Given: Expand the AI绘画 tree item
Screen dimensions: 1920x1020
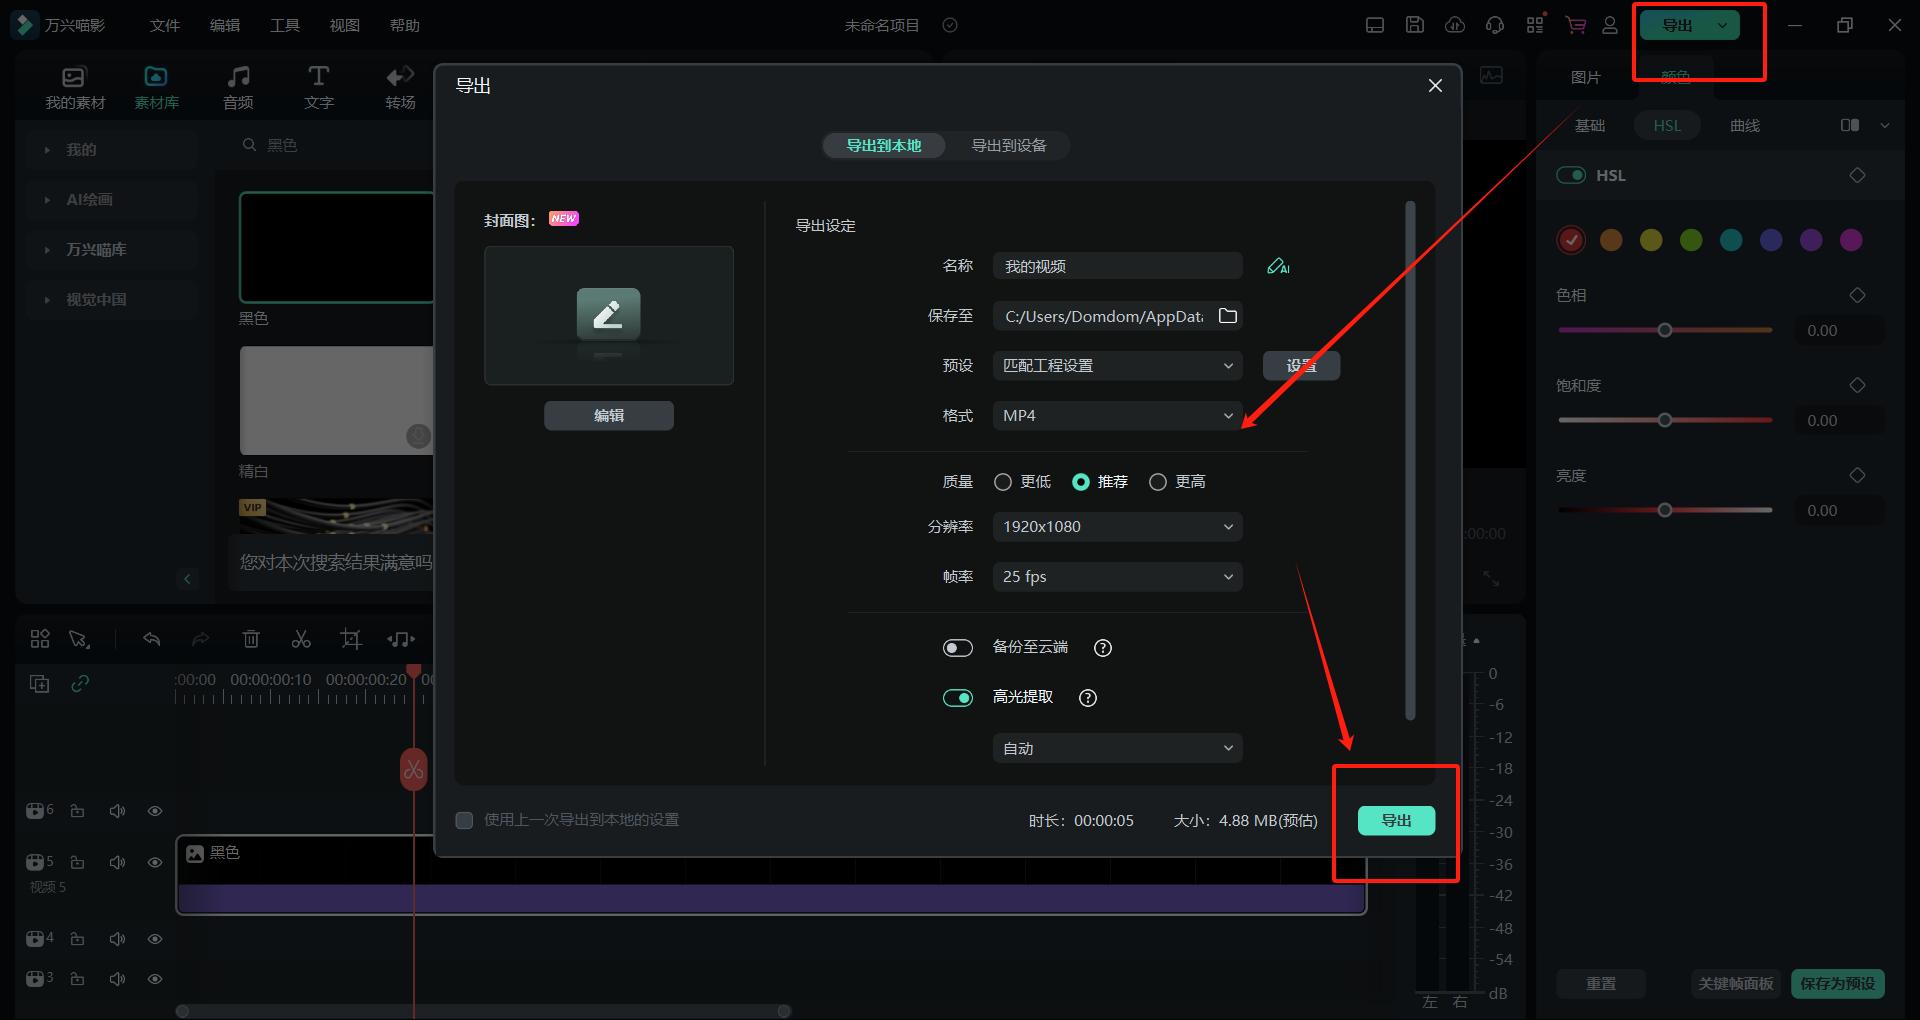Looking at the screenshot, I should (x=47, y=200).
